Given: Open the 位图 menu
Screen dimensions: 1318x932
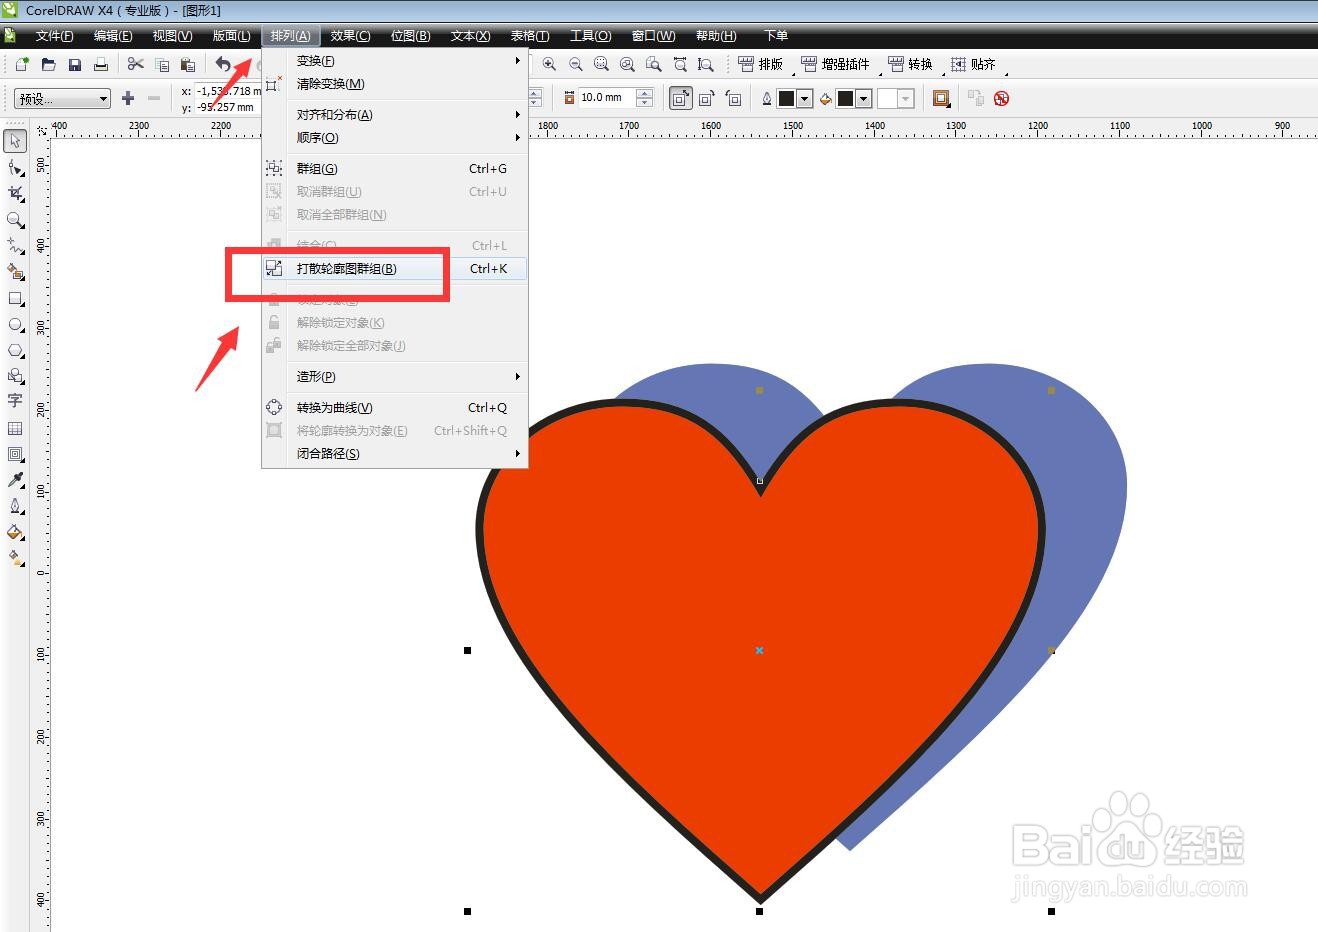Looking at the screenshot, I should pos(410,36).
